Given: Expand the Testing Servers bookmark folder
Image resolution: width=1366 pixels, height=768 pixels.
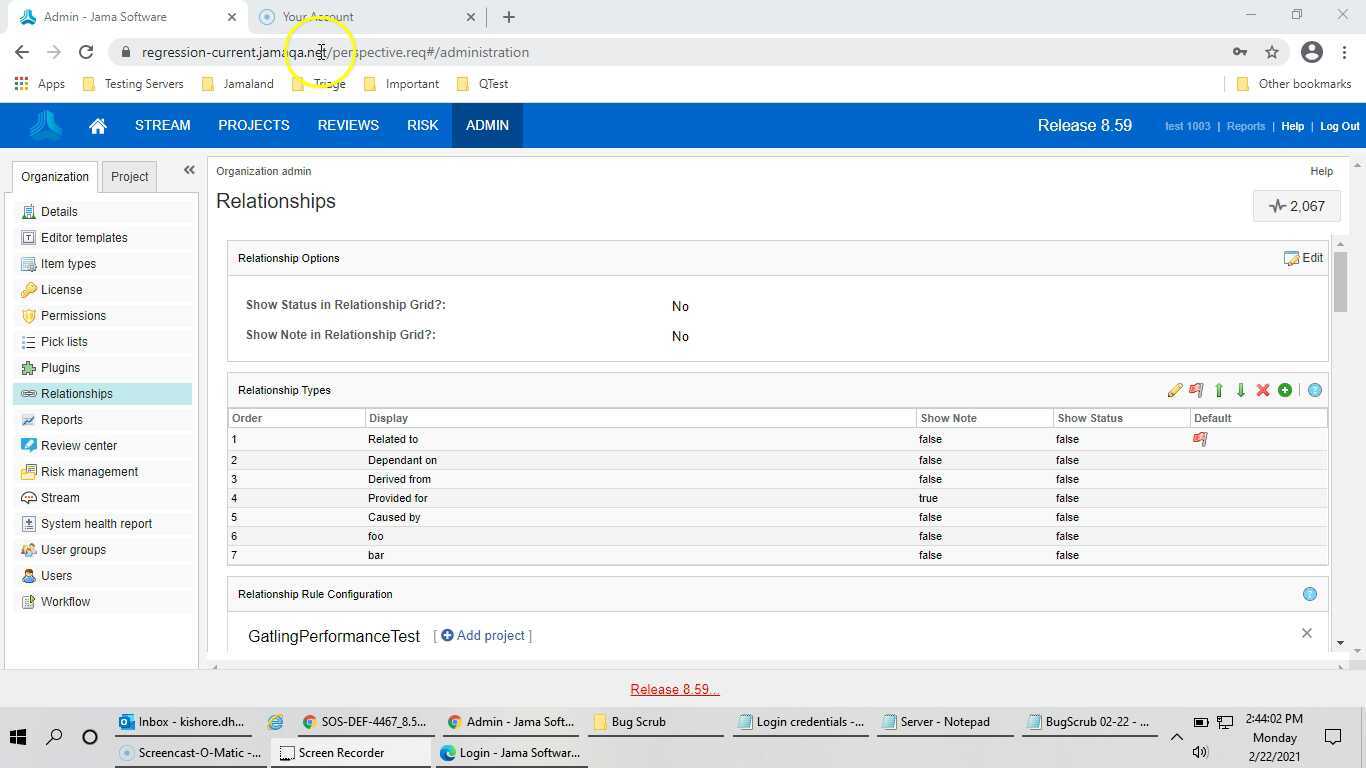Looking at the screenshot, I should (x=143, y=83).
